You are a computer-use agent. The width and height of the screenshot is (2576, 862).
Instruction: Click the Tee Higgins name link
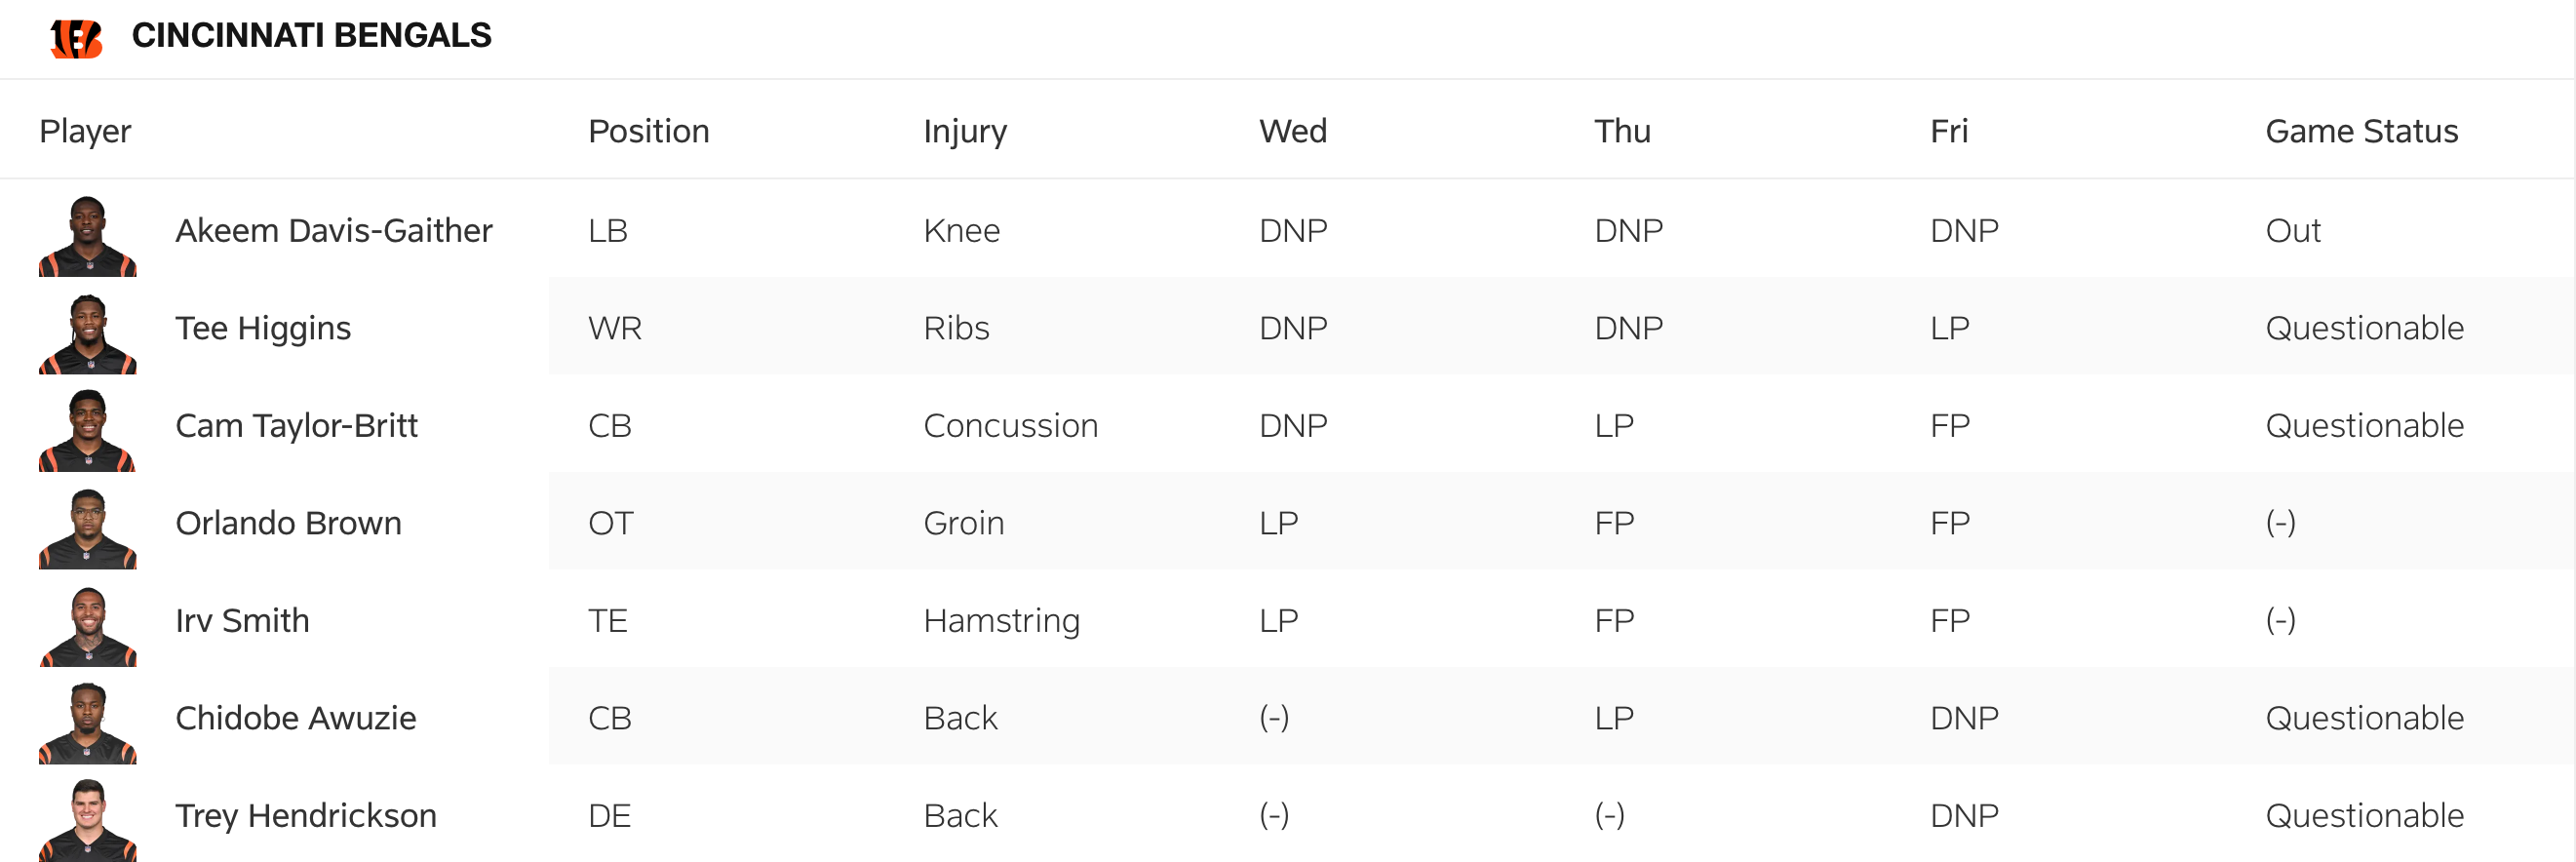coord(263,328)
